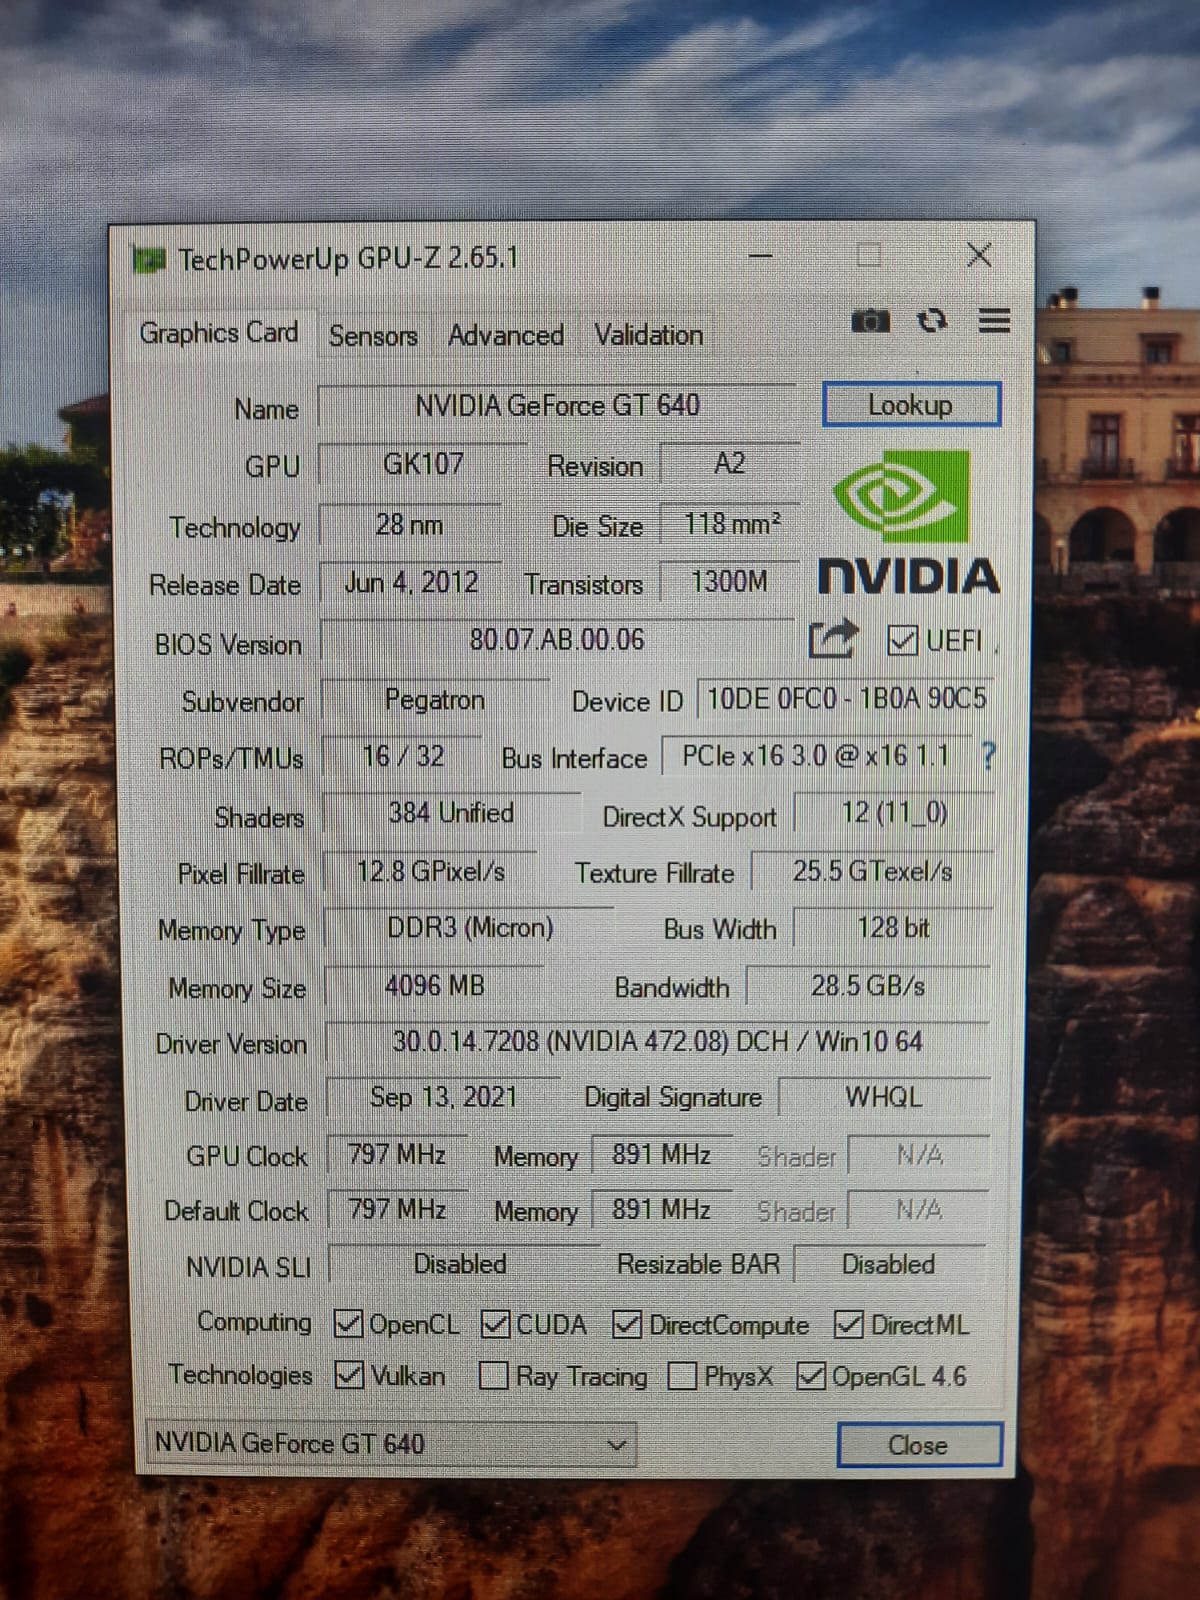Image resolution: width=1200 pixels, height=1600 pixels.
Task: Click the BIOS export share icon
Action: (833, 640)
